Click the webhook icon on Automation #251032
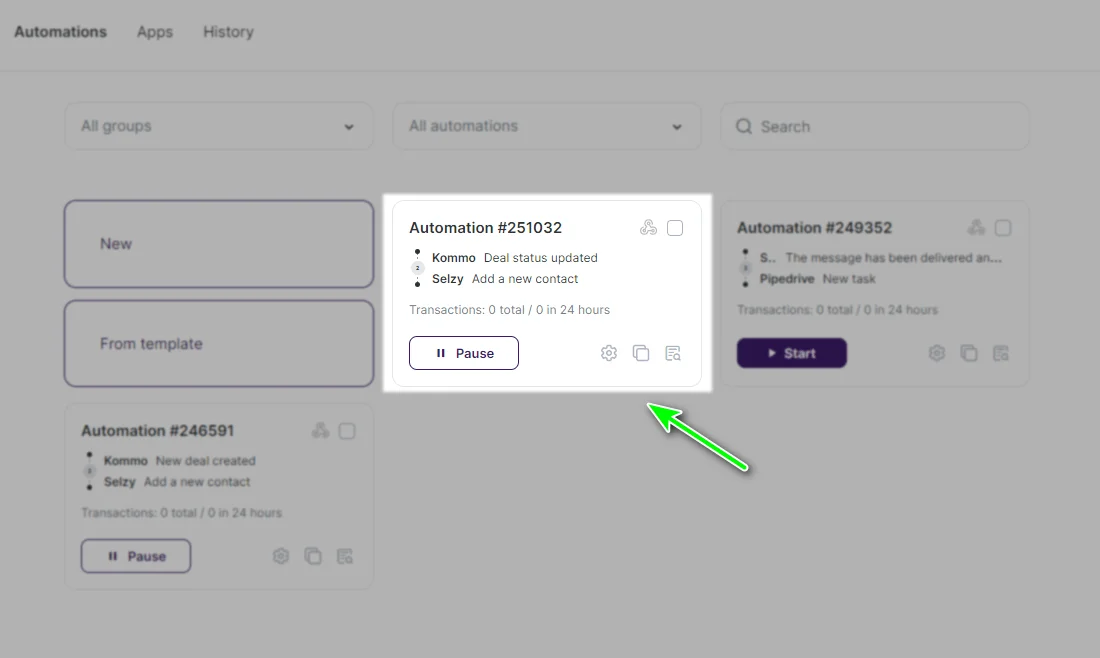This screenshot has width=1100, height=658. pyautogui.click(x=650, y=227)
